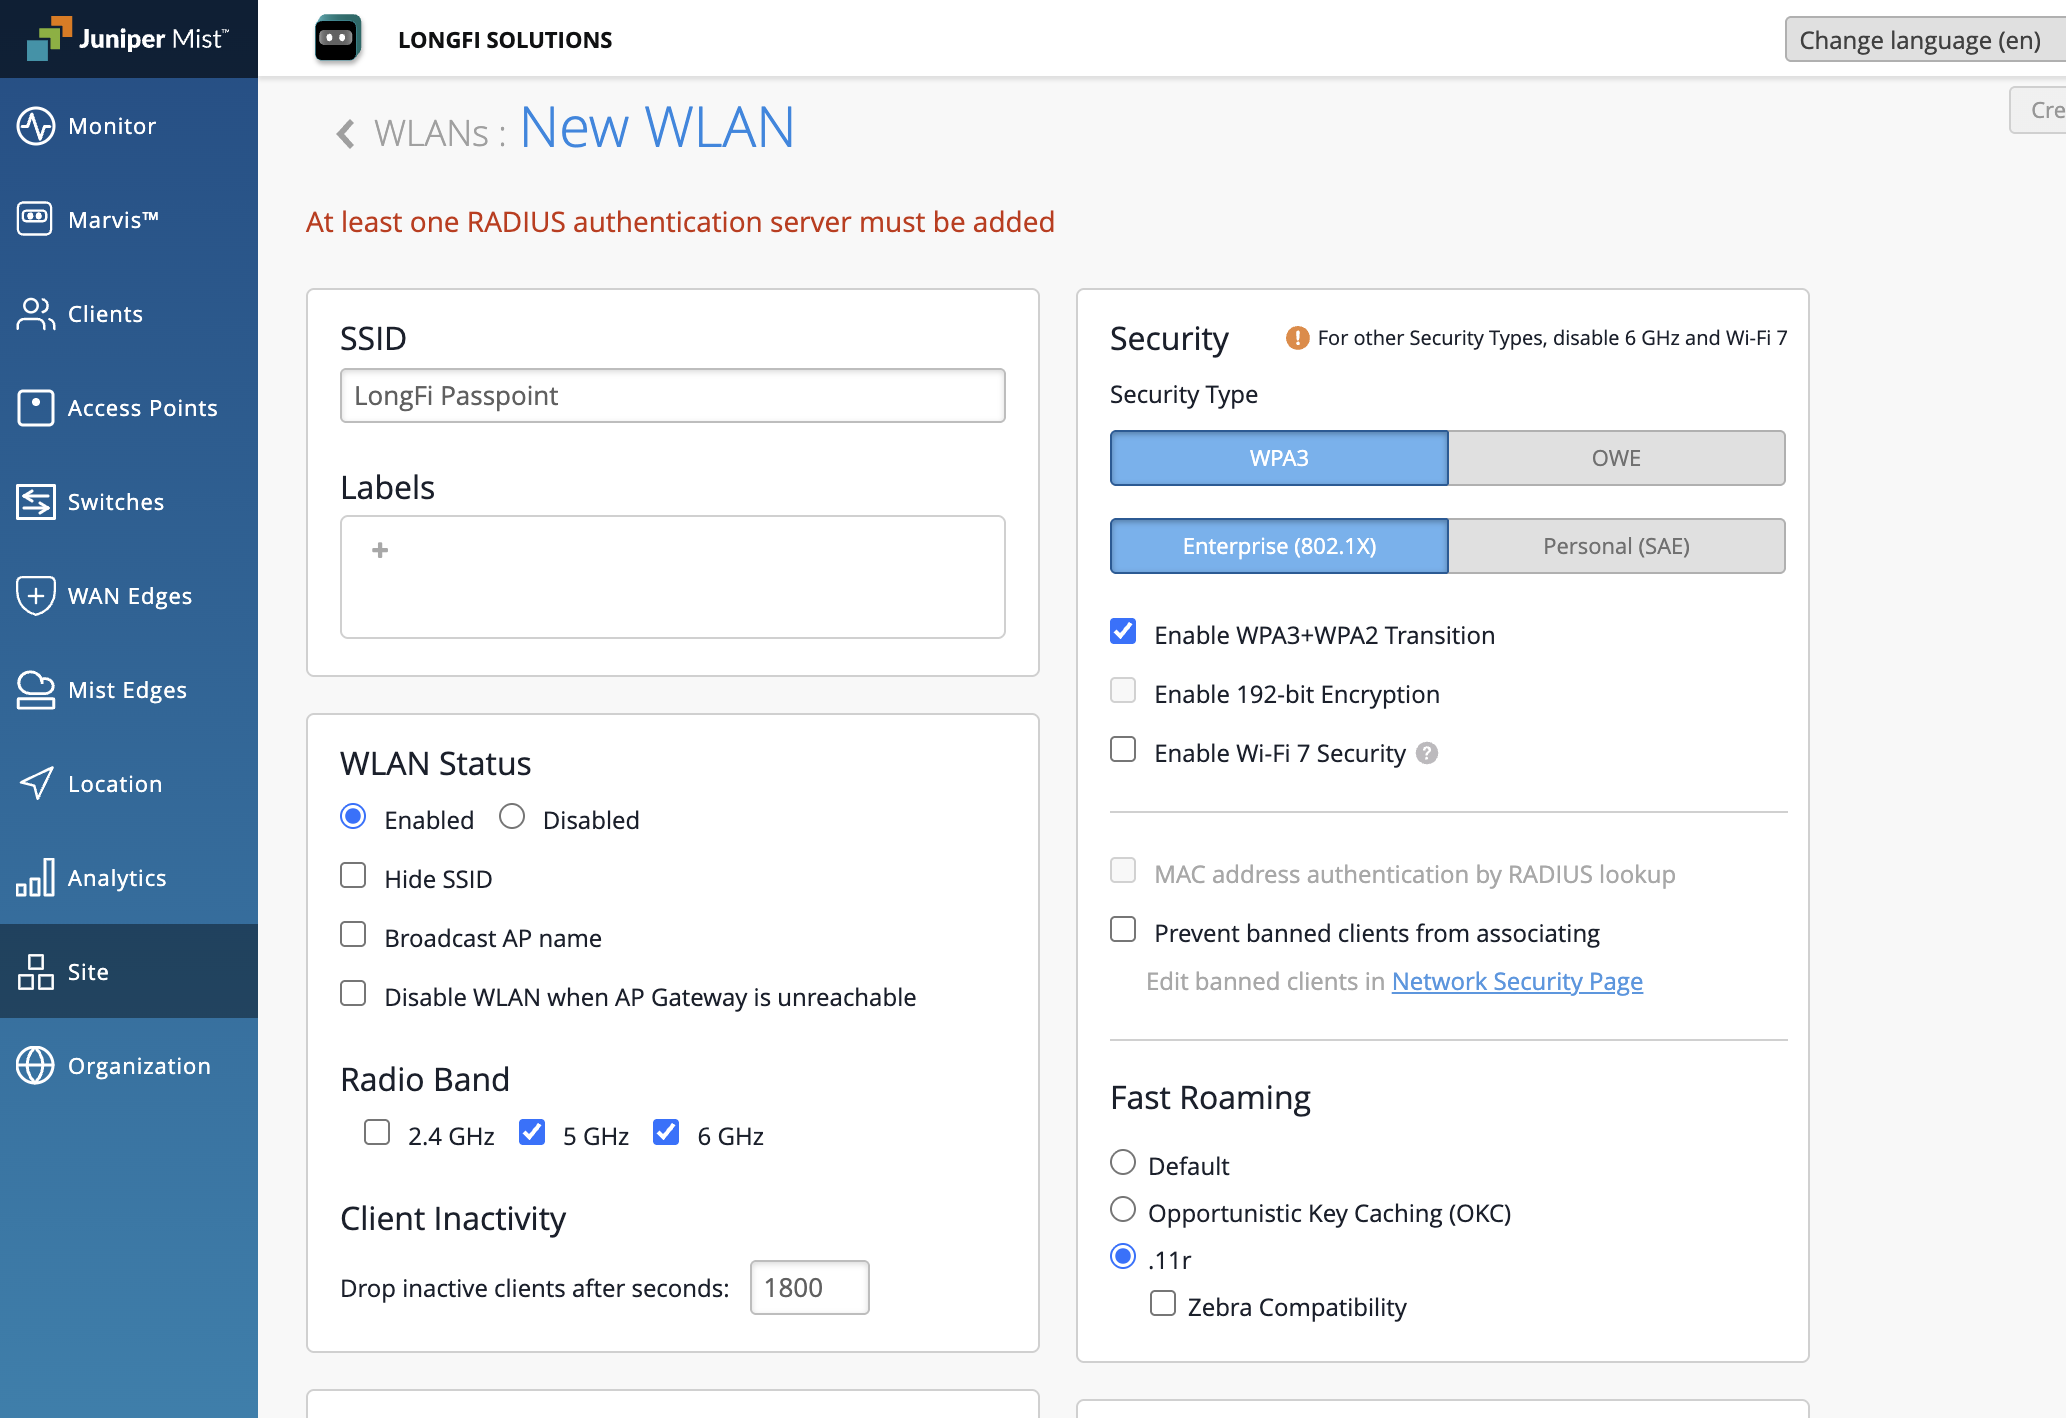Open the Marvis robot icon in sidebar
Viewport: 2066px width, 1418px height.
click(36, 220)
